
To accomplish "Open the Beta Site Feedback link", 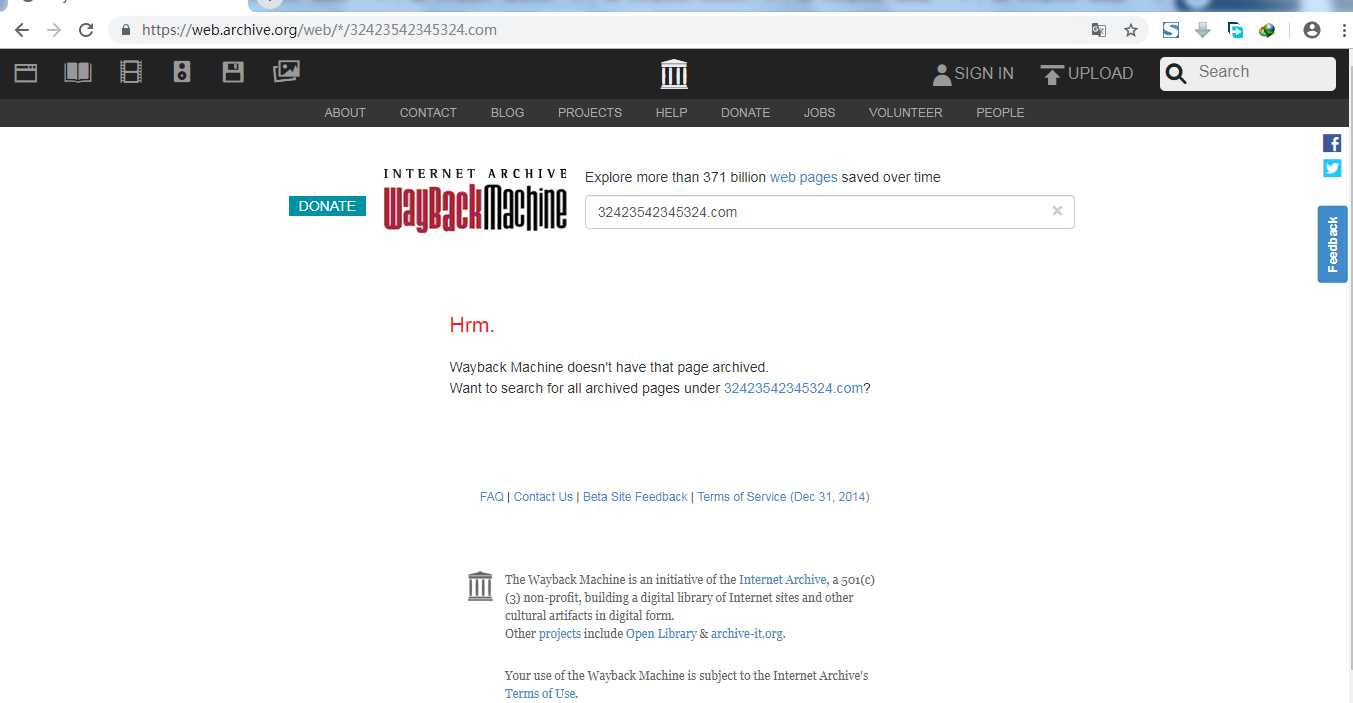I will (635, 497).
